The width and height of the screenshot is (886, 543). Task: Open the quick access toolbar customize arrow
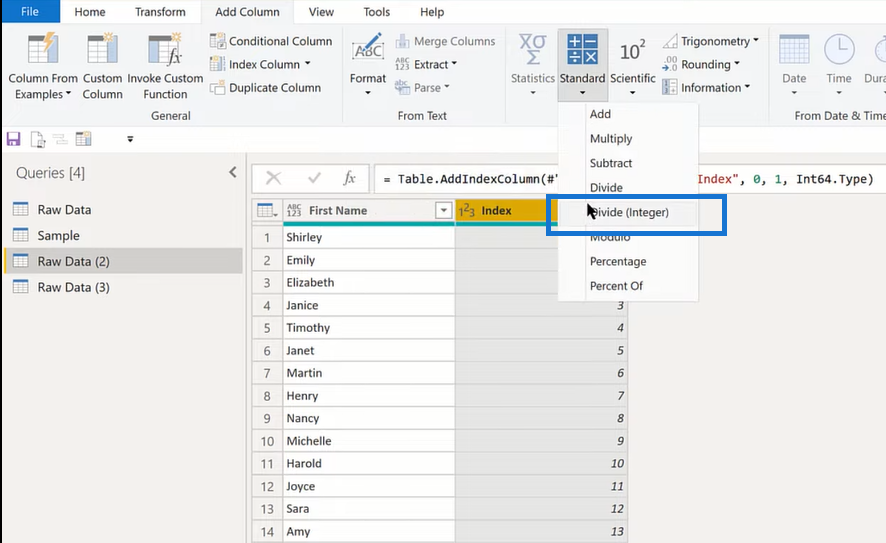point(130,139)
